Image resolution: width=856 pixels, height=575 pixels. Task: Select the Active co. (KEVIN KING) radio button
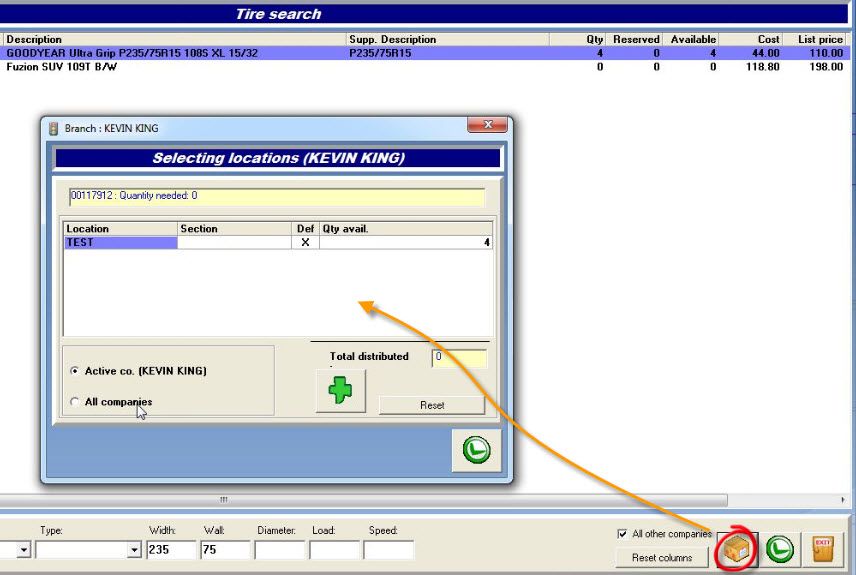pos(75,371)
